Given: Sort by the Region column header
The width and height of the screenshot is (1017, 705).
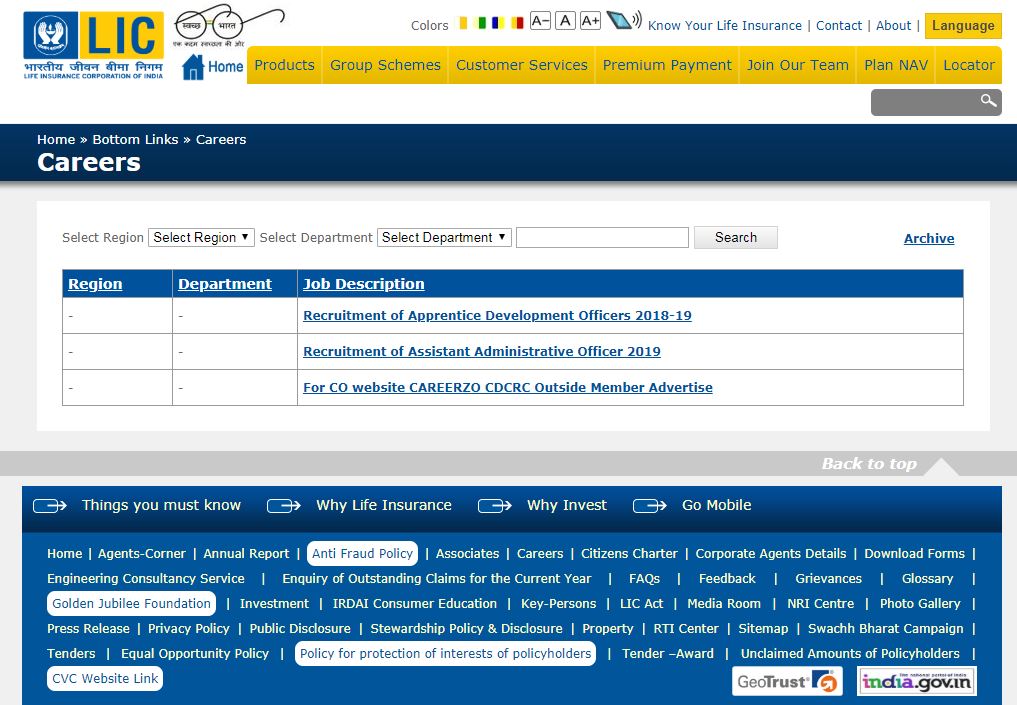Looking at the screenshot, I should pyautogui.click(x=95, y=284).
